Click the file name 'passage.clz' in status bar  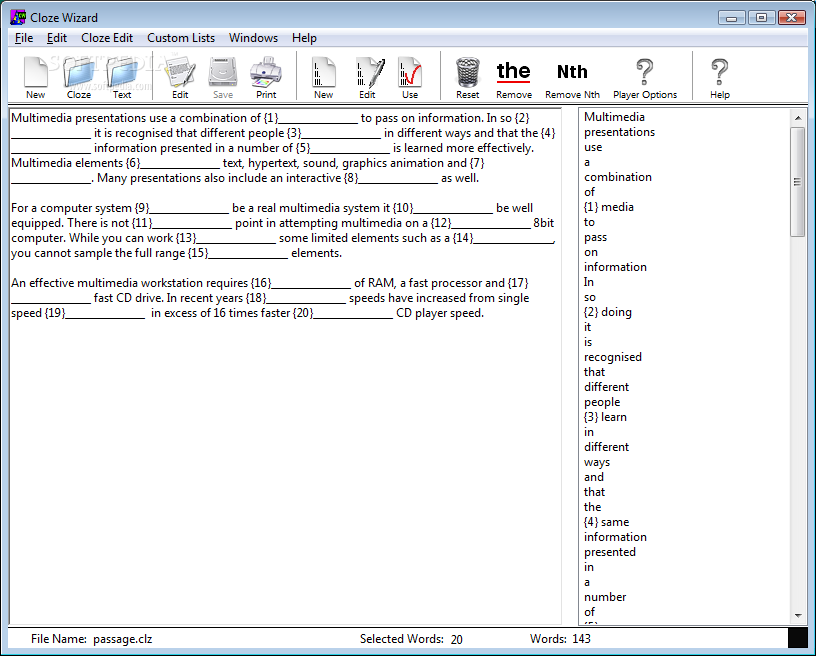point(122,639)
